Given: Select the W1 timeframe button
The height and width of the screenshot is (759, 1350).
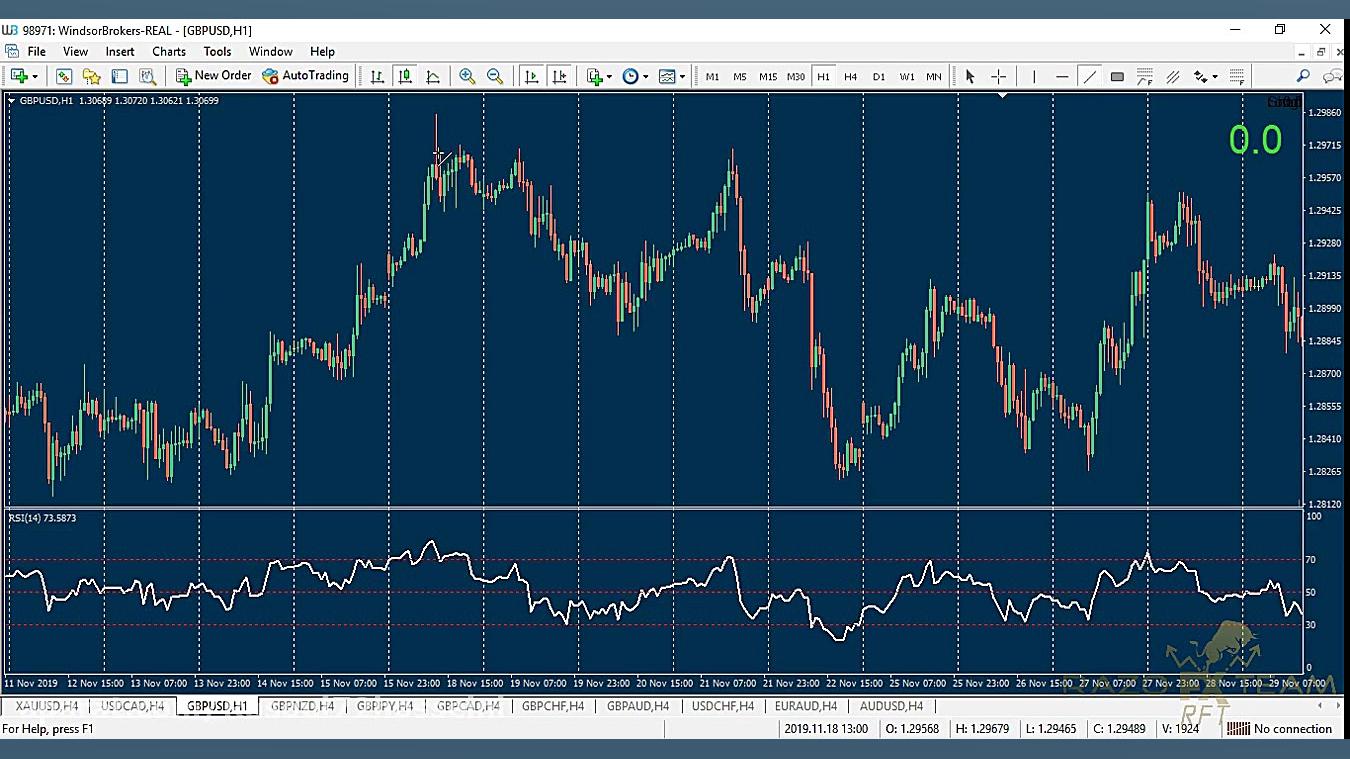Looking at the screenshot, I should click(907, 76).
